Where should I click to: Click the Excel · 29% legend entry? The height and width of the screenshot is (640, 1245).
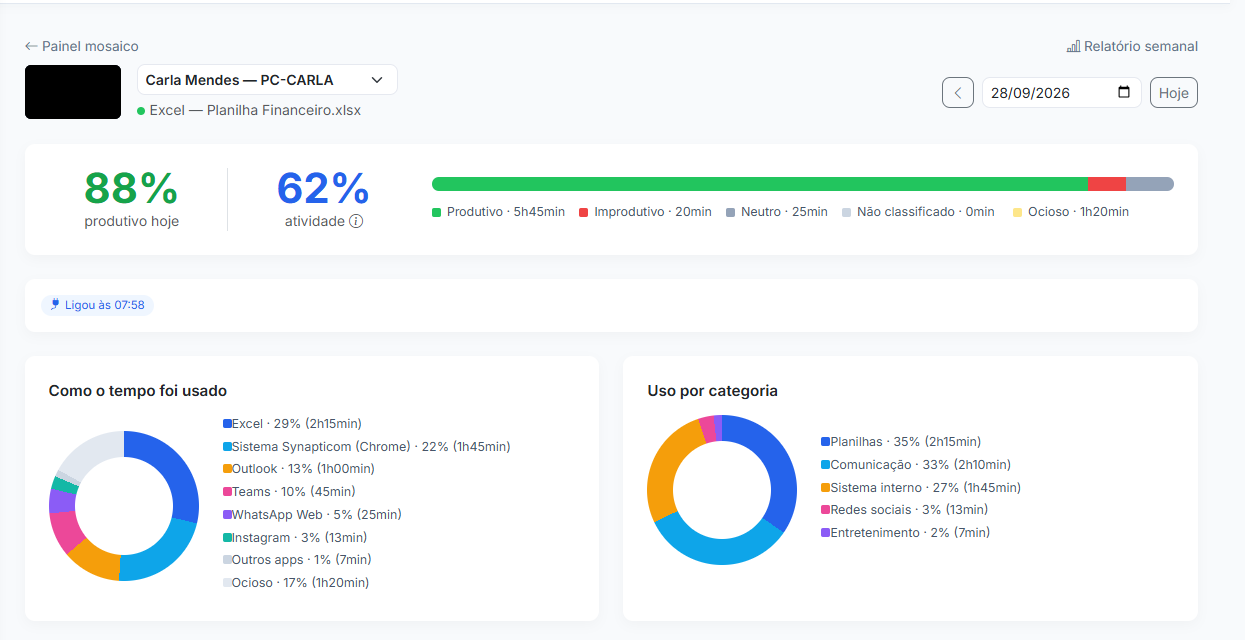[x=292, y=424]
